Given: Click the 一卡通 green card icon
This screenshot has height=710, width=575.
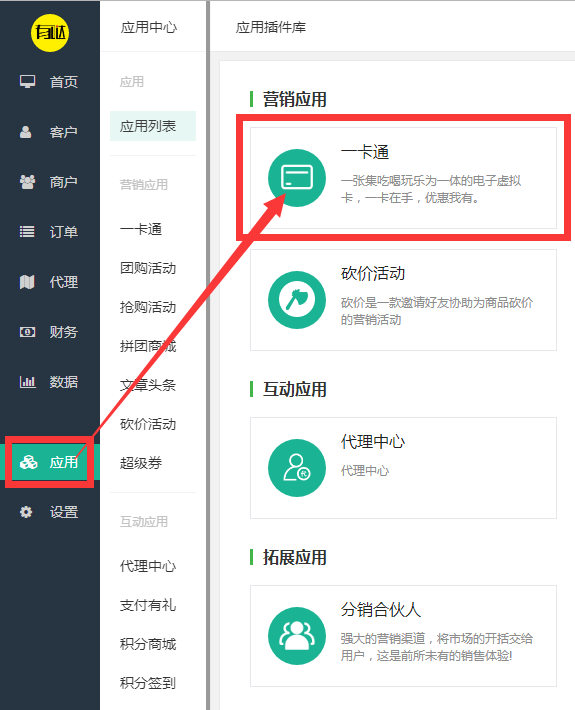Looking at the screenshot, I should [297, 178].
